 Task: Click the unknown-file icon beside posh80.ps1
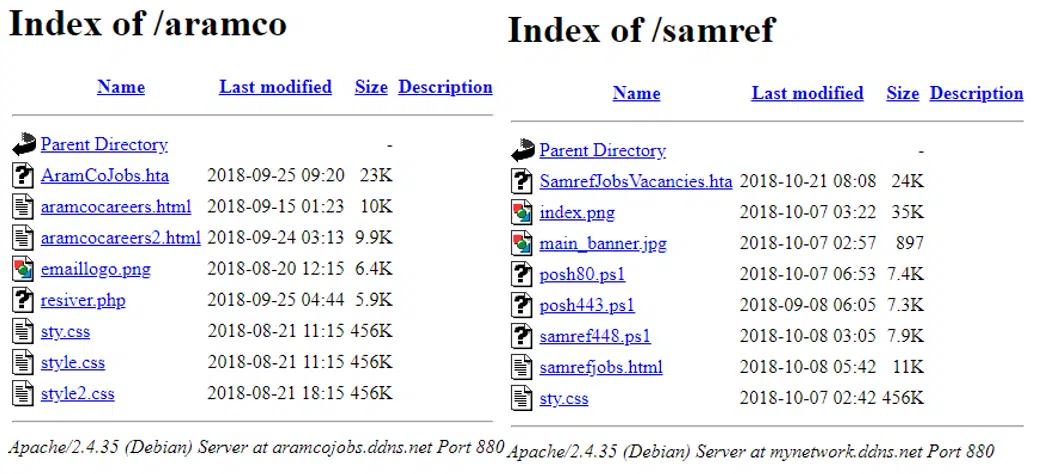pos(522,274)
